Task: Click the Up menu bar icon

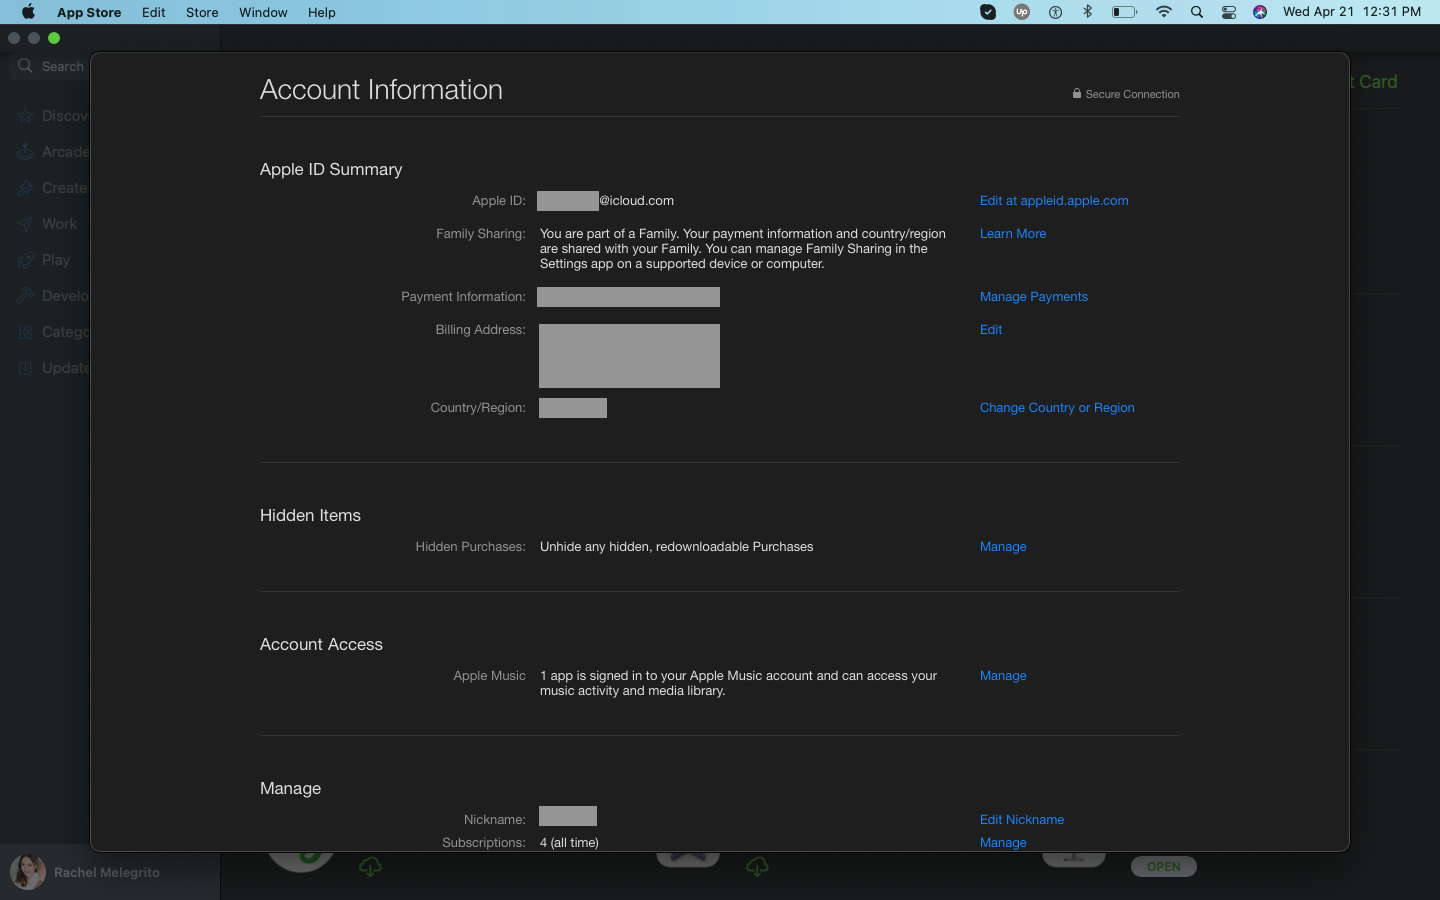Action: click(1022, 12)
